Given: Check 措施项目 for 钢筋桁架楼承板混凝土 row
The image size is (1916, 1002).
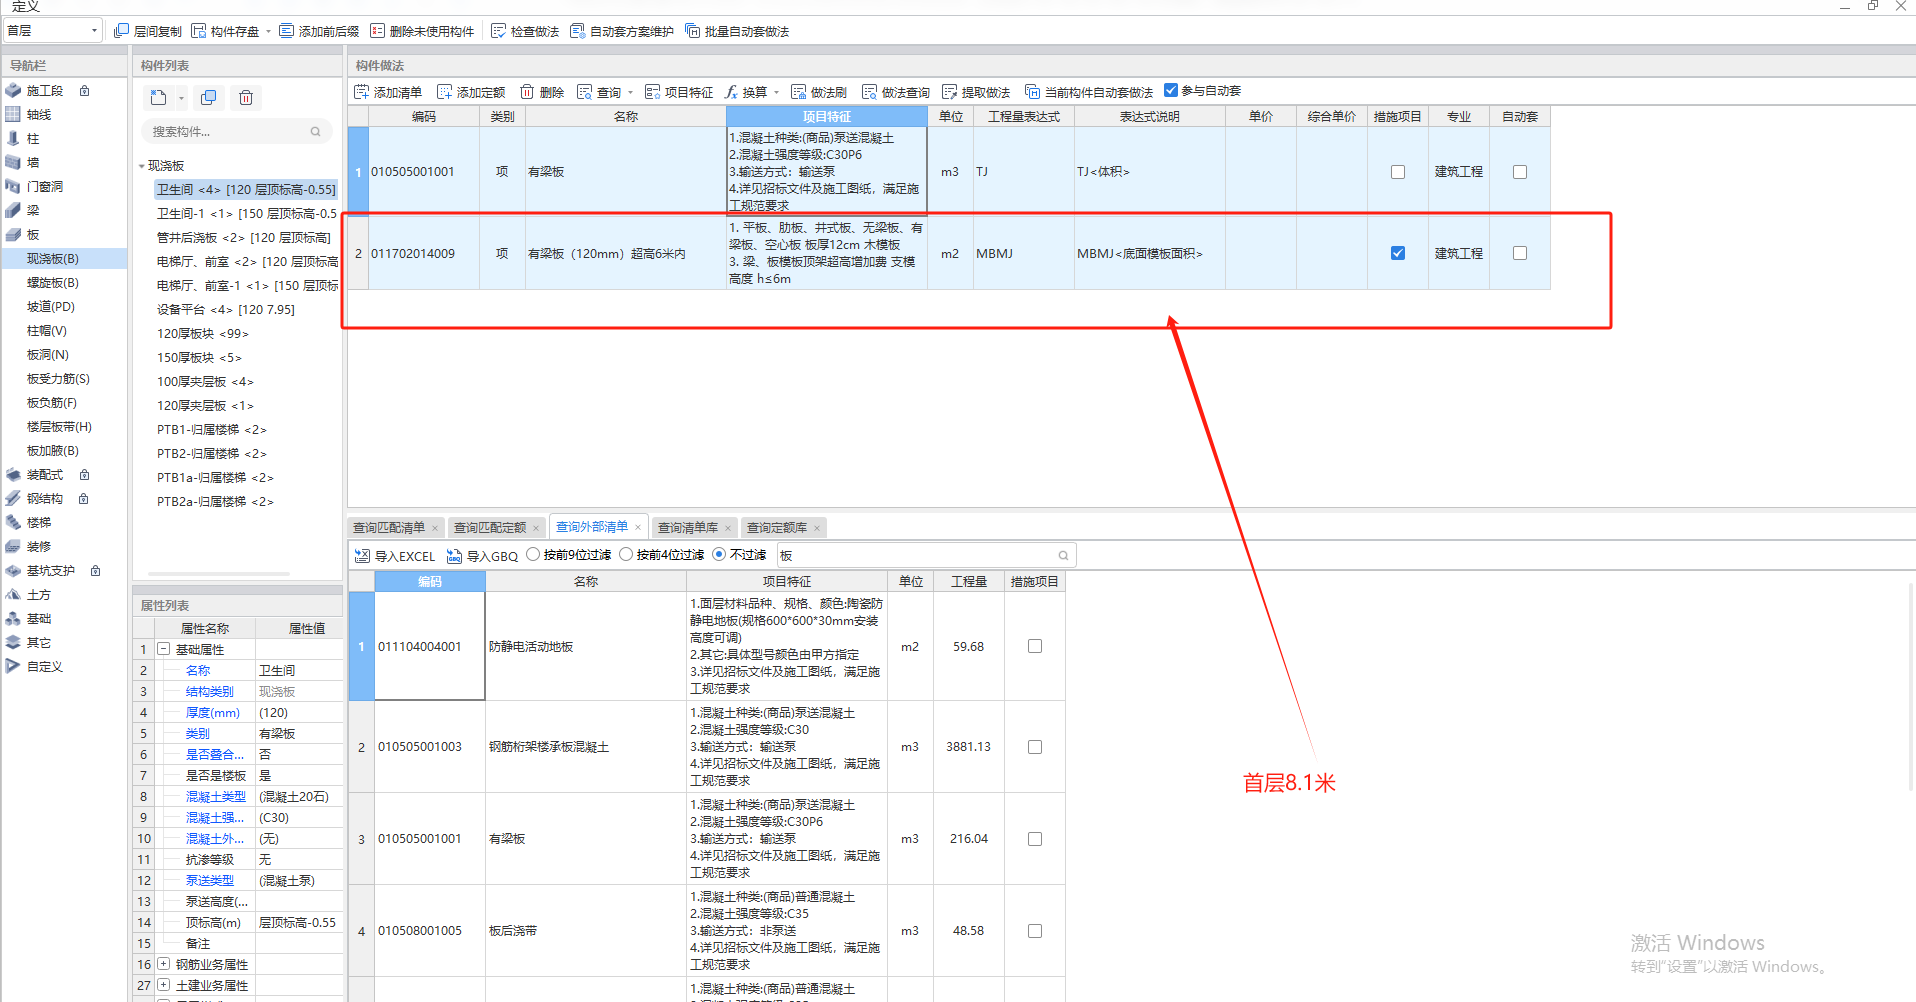Looking at the screenshot, I should coord(1035,747).
